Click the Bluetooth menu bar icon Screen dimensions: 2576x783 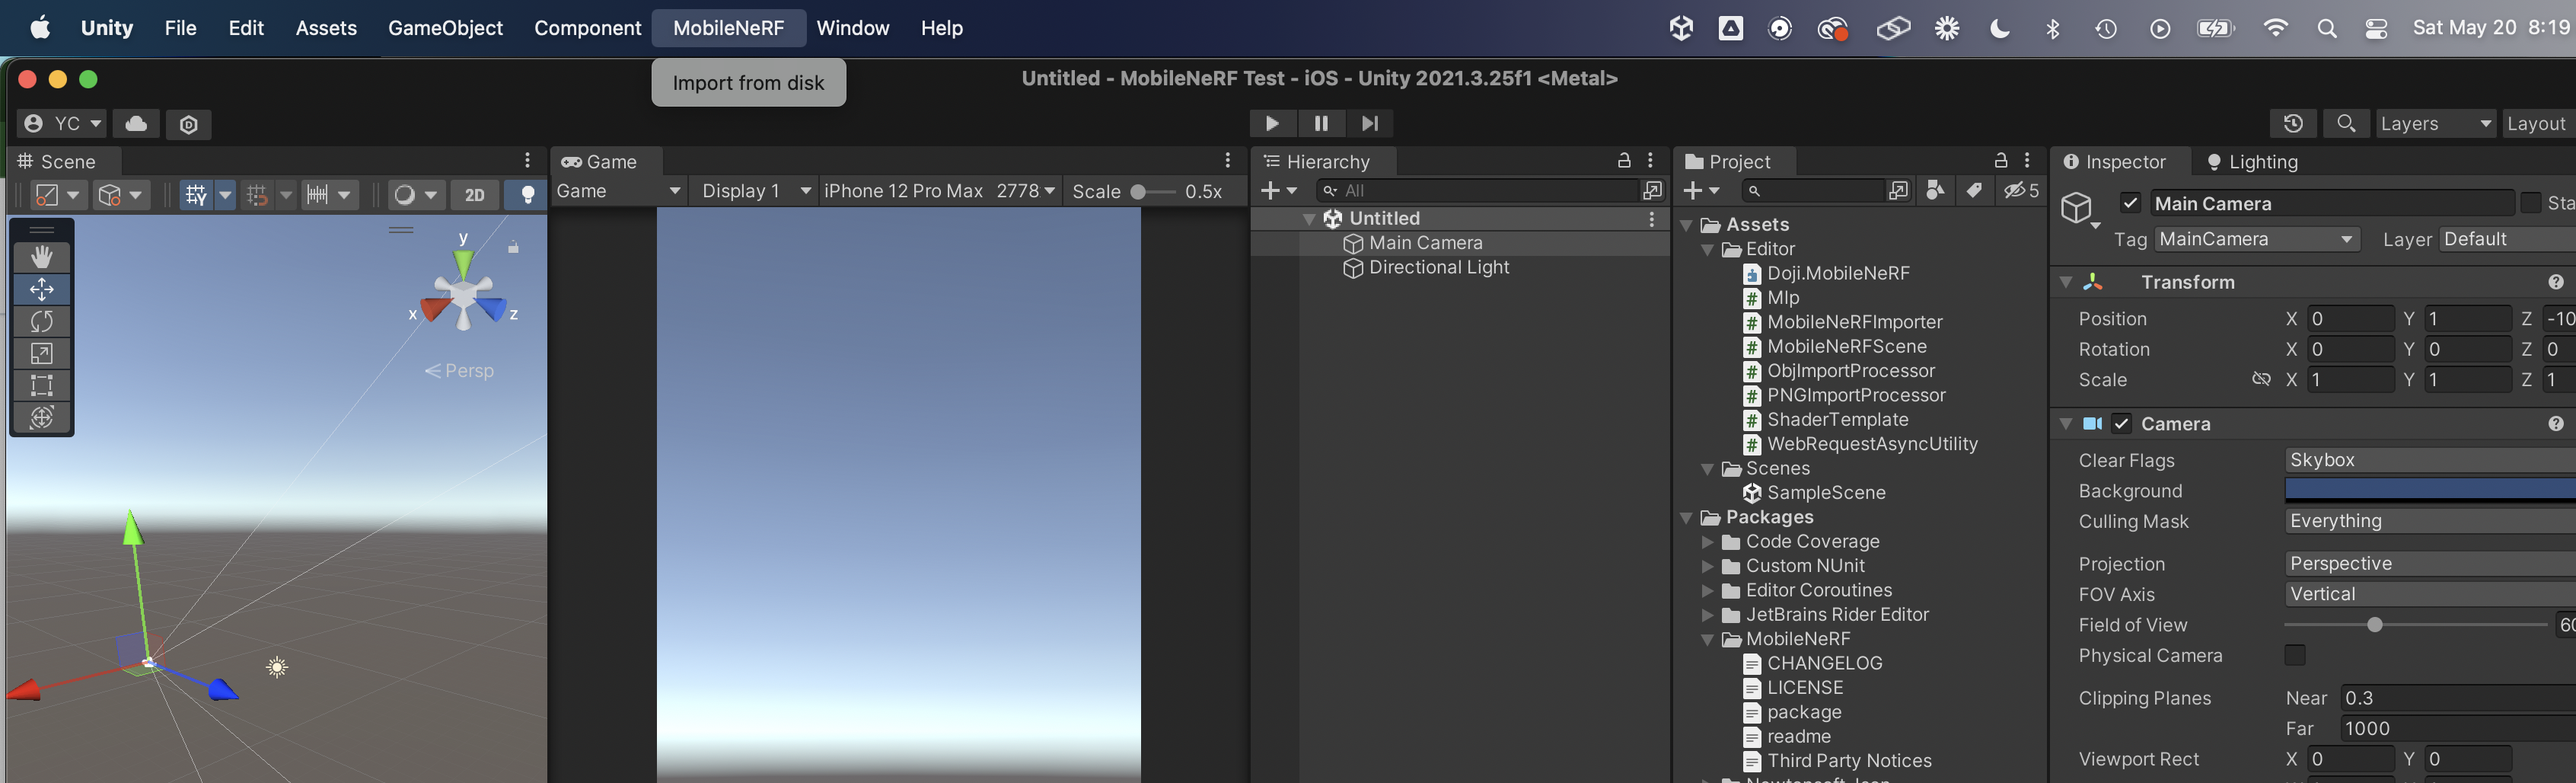2052,28
